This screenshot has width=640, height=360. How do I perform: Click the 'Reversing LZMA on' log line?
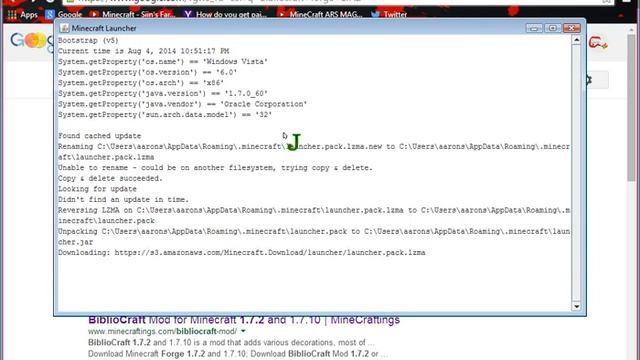(x=314, y=216)
